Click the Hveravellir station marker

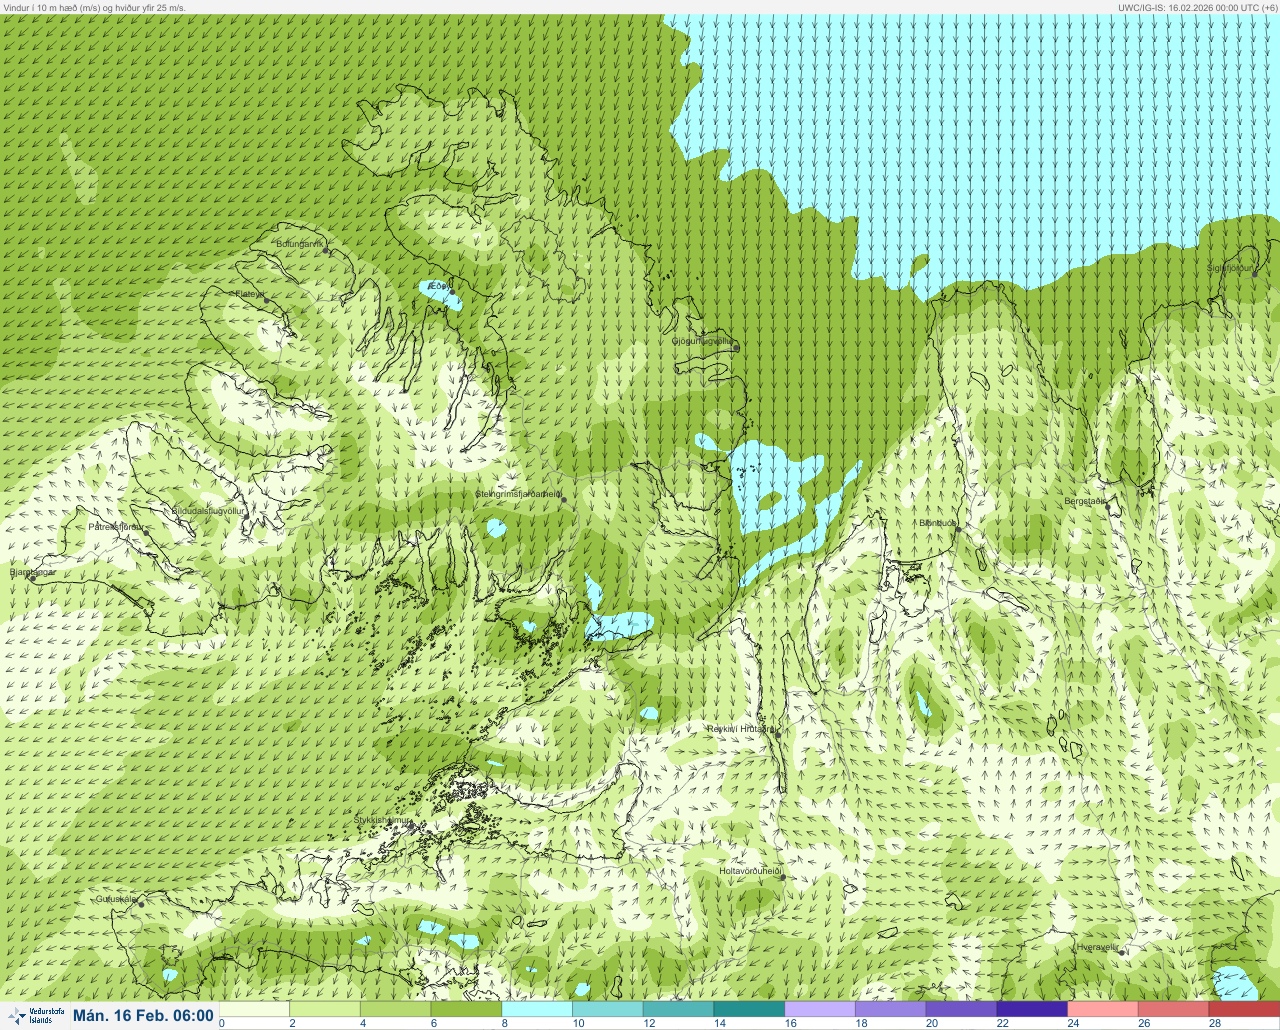(x=1122, y=952)
